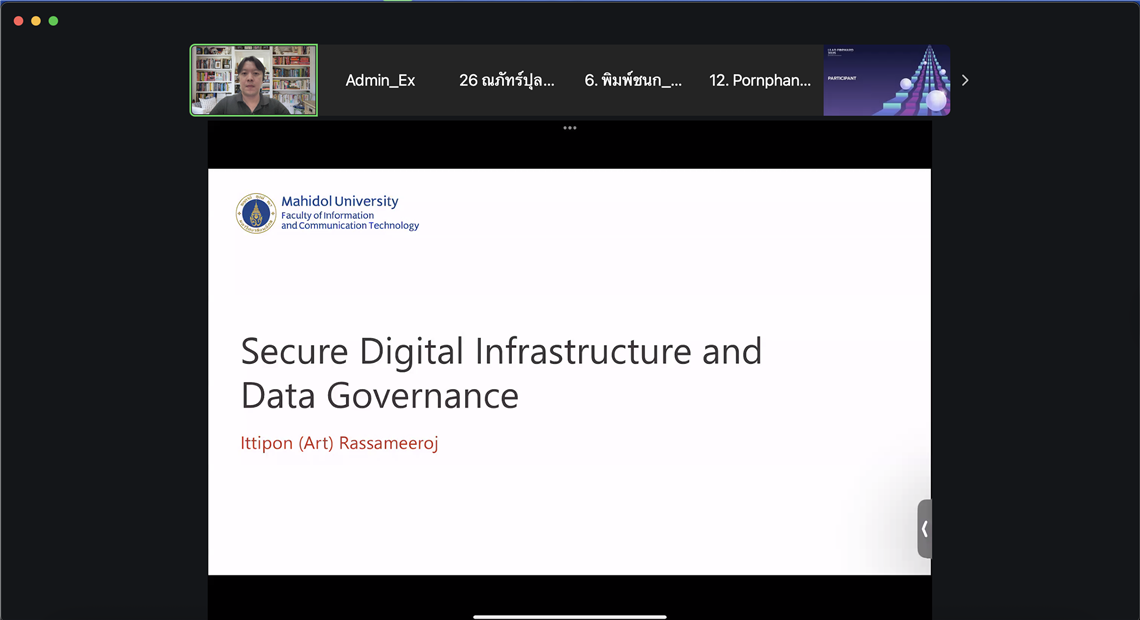Click the right chevron to show more participants
This screenshot has width=1140, height=620.
tap(965, 80)
